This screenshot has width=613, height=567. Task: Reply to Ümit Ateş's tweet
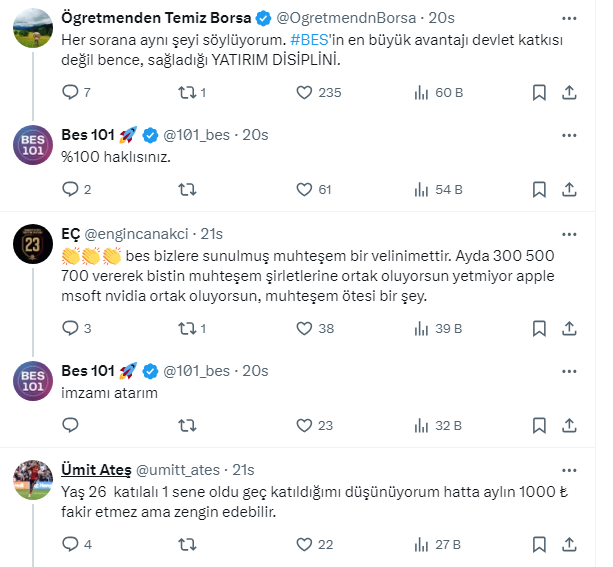click(70, 544)
